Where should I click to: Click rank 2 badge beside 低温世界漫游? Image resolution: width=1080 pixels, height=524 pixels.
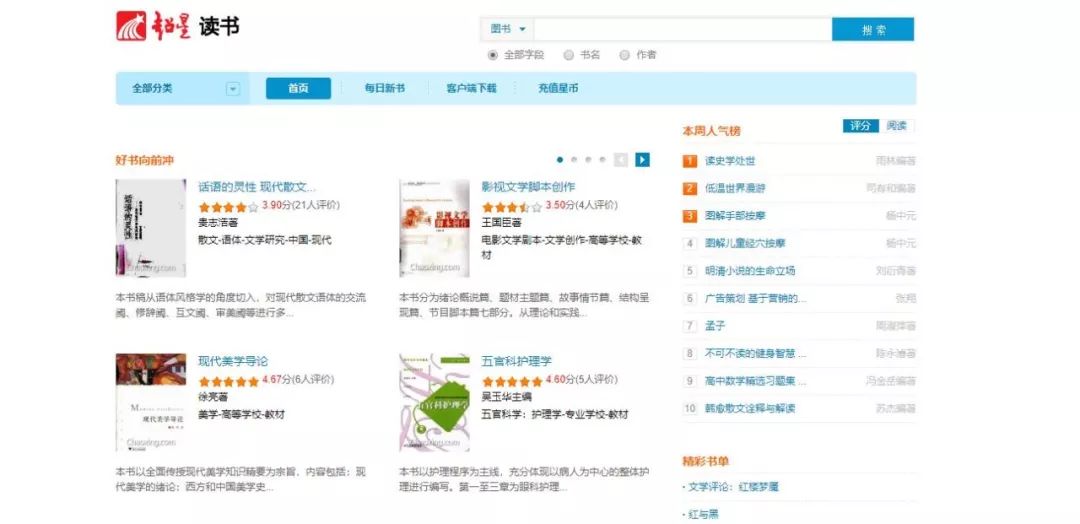[689, 189]
